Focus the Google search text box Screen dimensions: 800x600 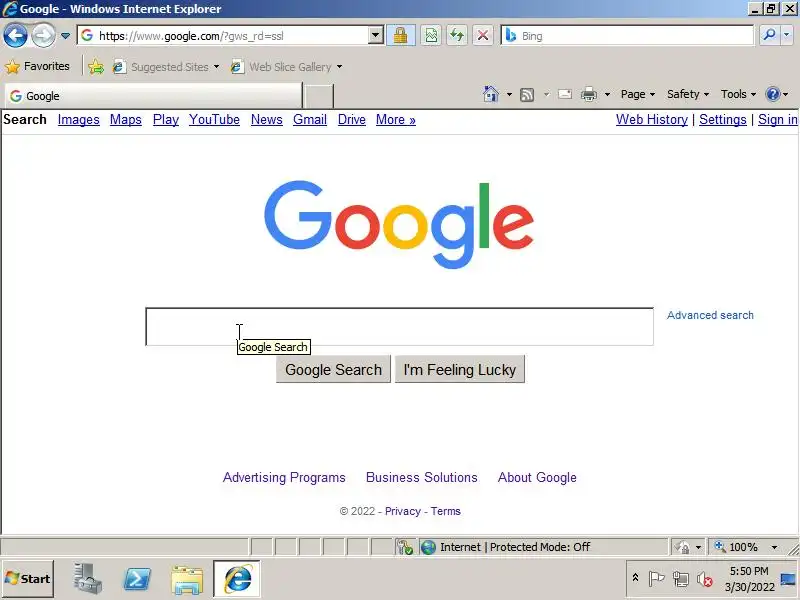click(x=399, y=327)
